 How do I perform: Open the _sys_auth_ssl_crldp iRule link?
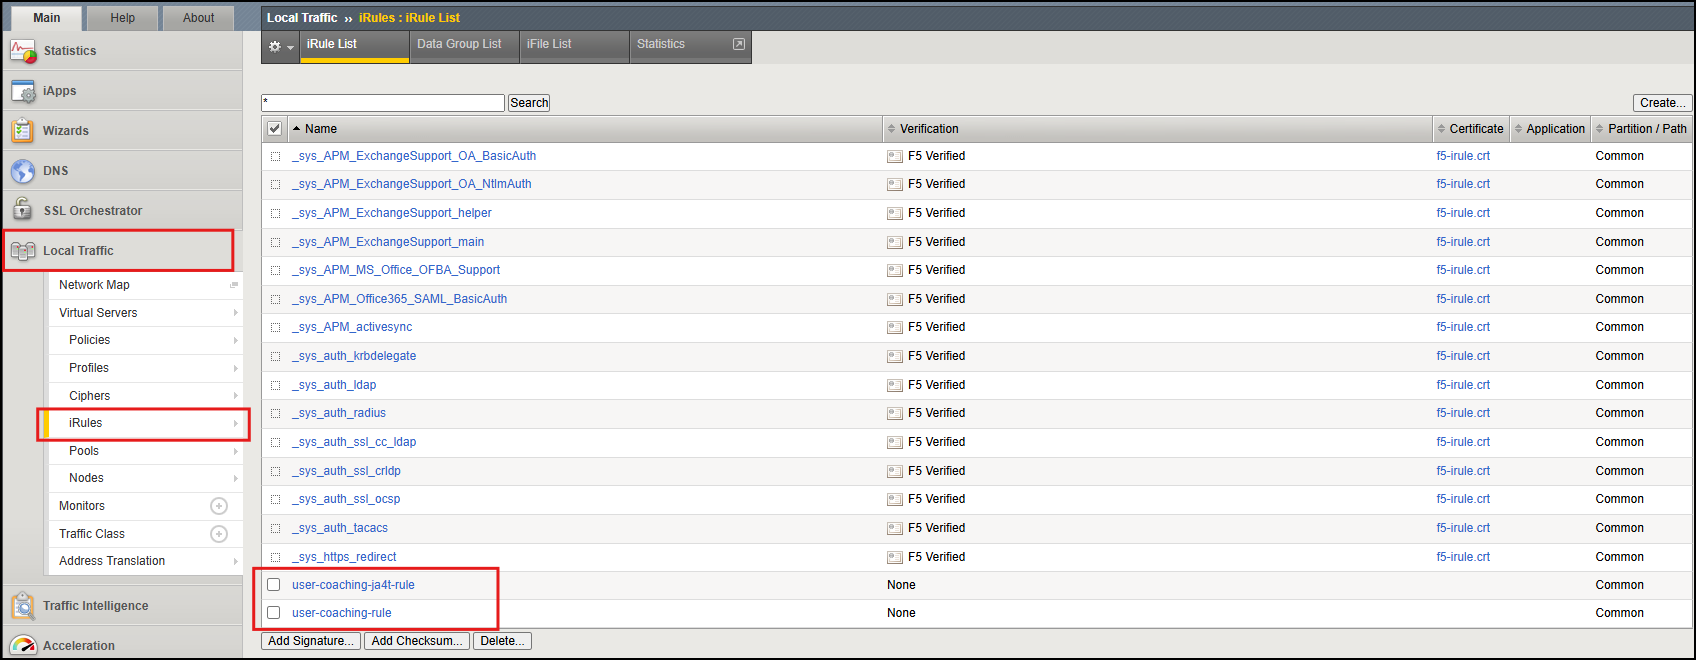(x=346, y=471)
